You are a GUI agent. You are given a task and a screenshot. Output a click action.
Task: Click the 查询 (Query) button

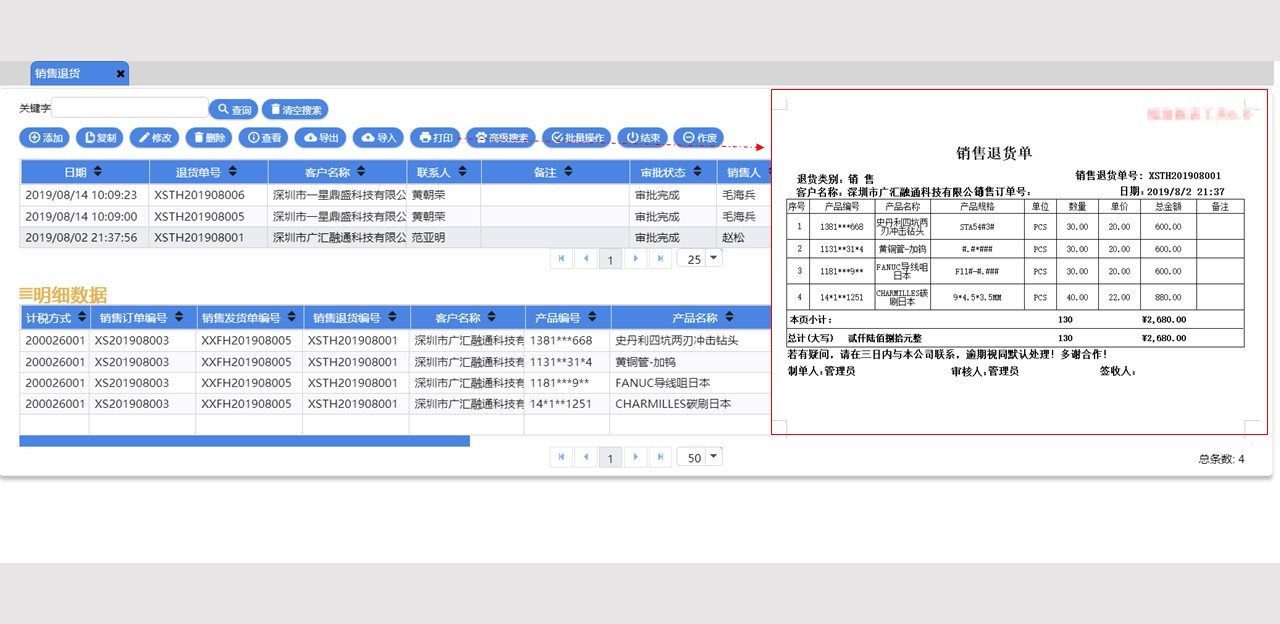point(234,109)
